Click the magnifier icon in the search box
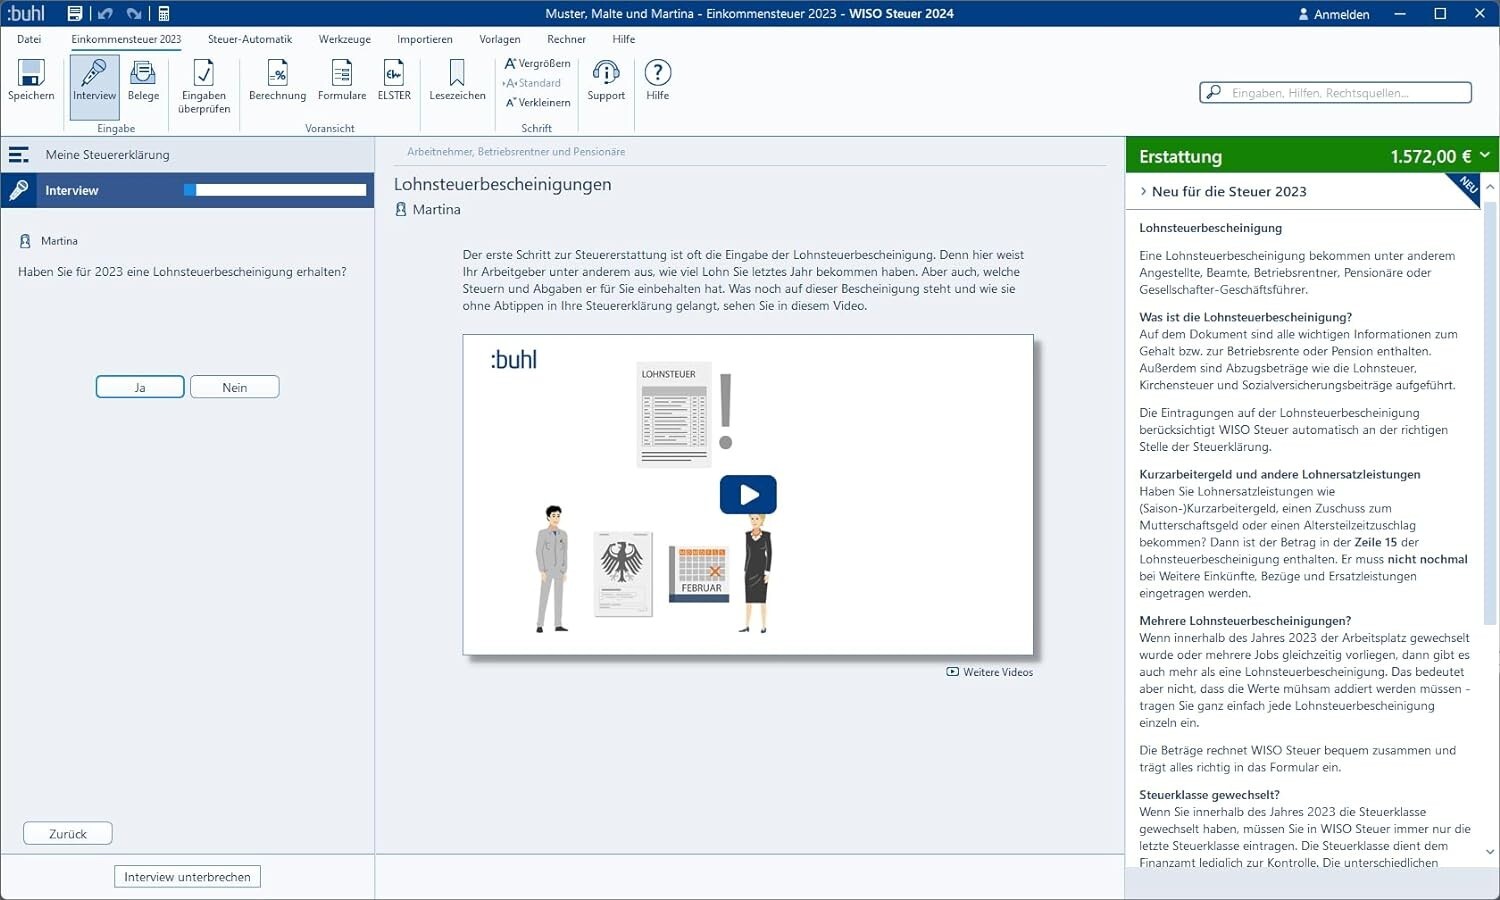1500x900 pixels. pos(1214,93)
